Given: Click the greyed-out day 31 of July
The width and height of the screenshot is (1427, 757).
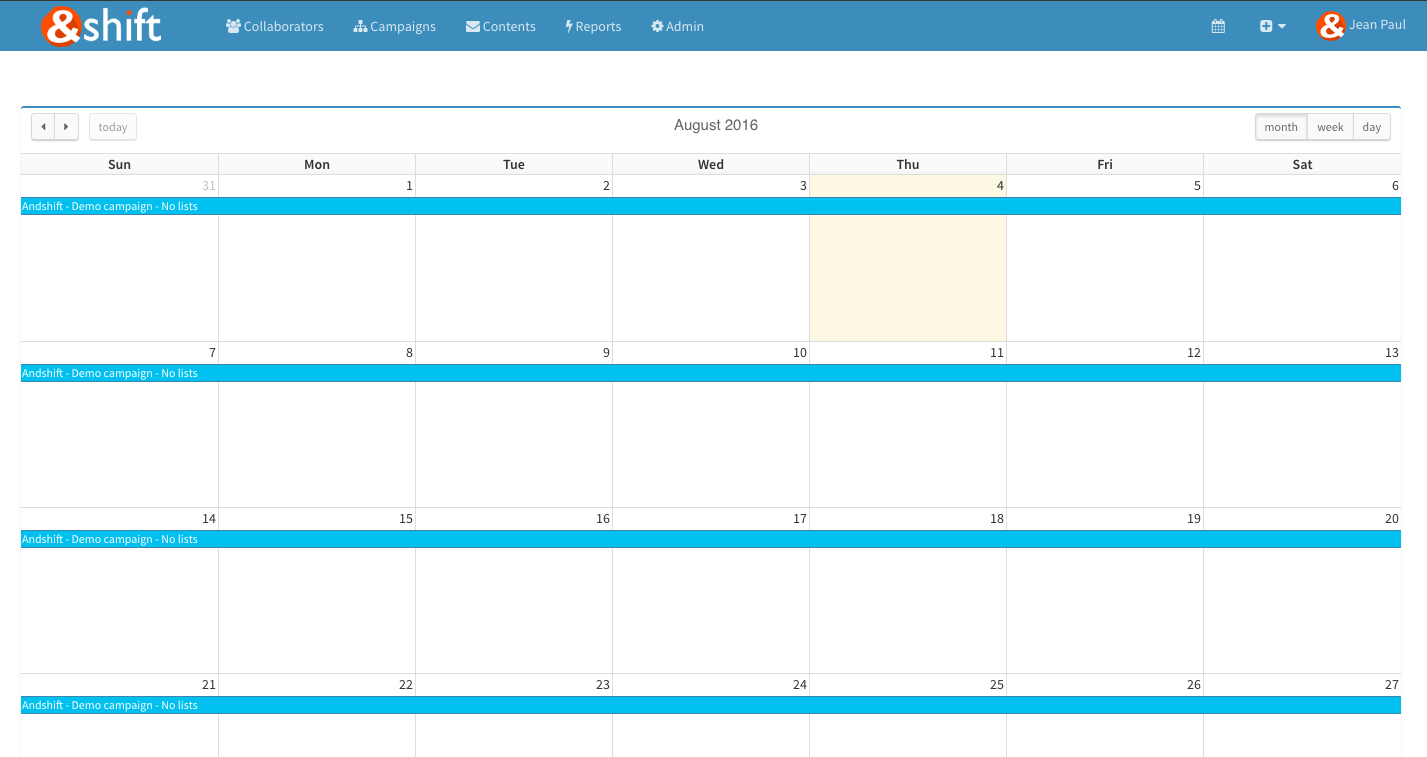Looking at the screenshot, I should point(209,186).
